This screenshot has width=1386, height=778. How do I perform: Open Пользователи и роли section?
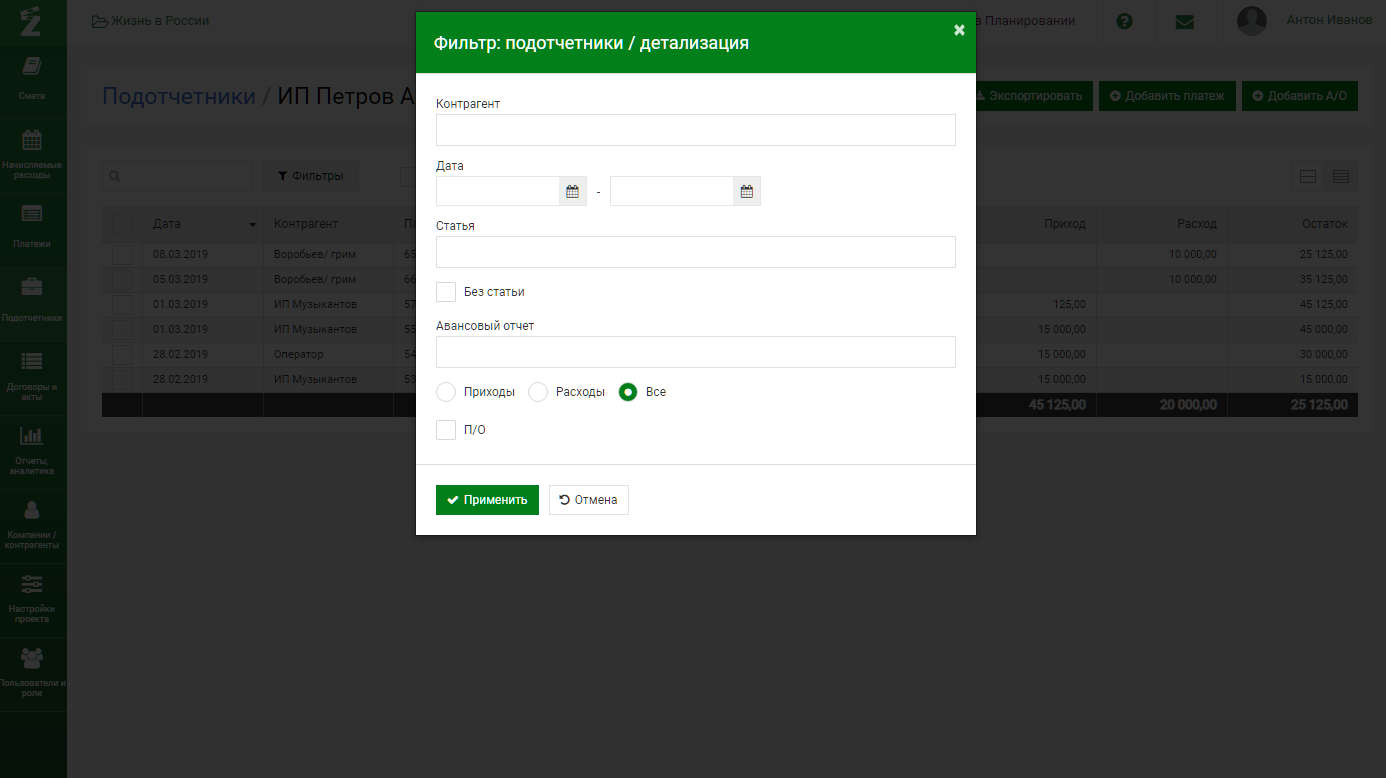pyautogui.click(x=32, y=674)
